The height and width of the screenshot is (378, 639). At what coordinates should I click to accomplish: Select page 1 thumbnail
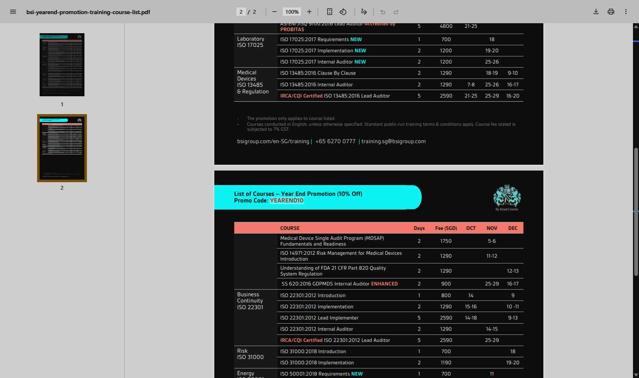pyautogui.click(x=62, y=65)
